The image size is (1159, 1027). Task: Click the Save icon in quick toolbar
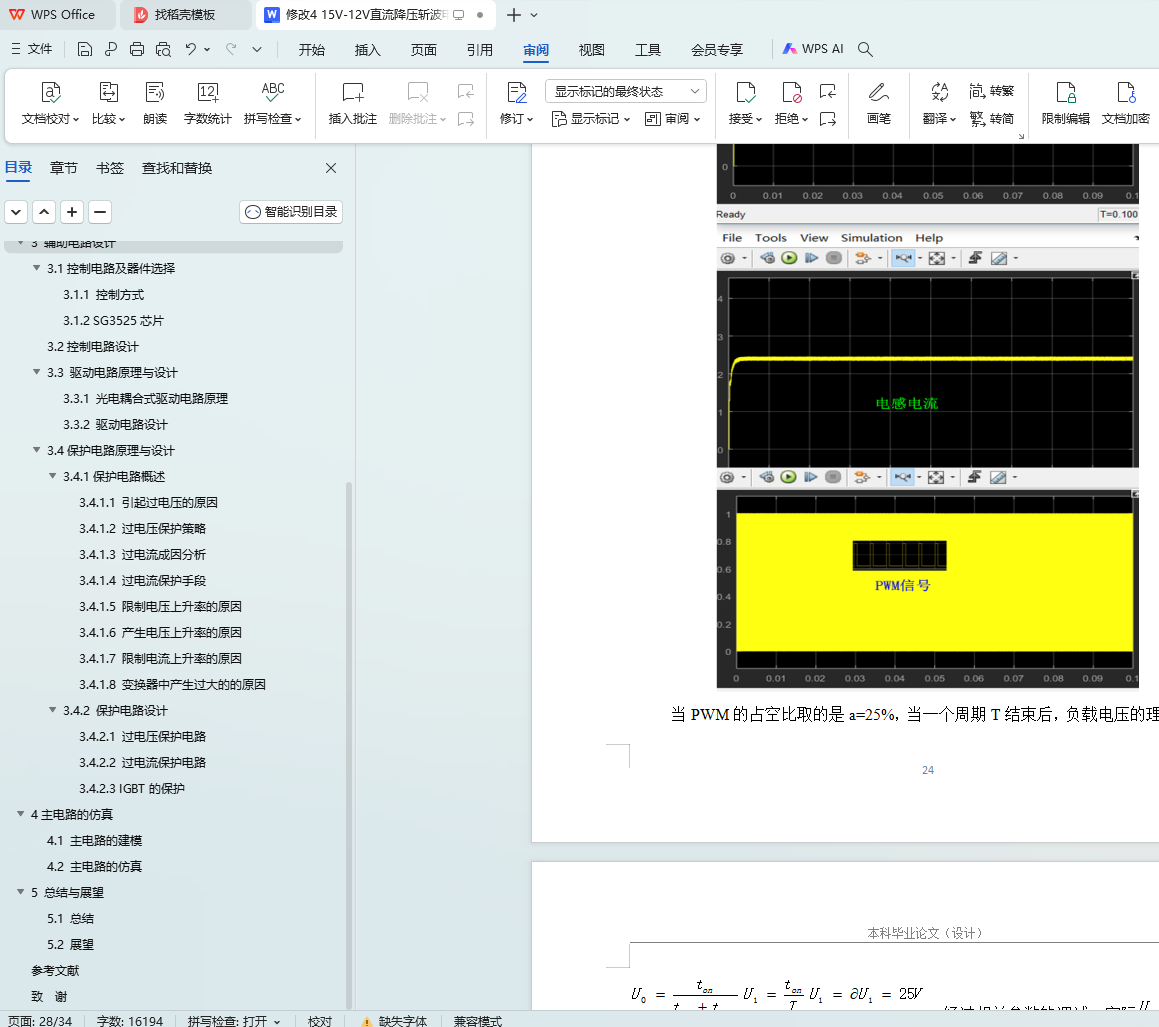click(84, 50)
